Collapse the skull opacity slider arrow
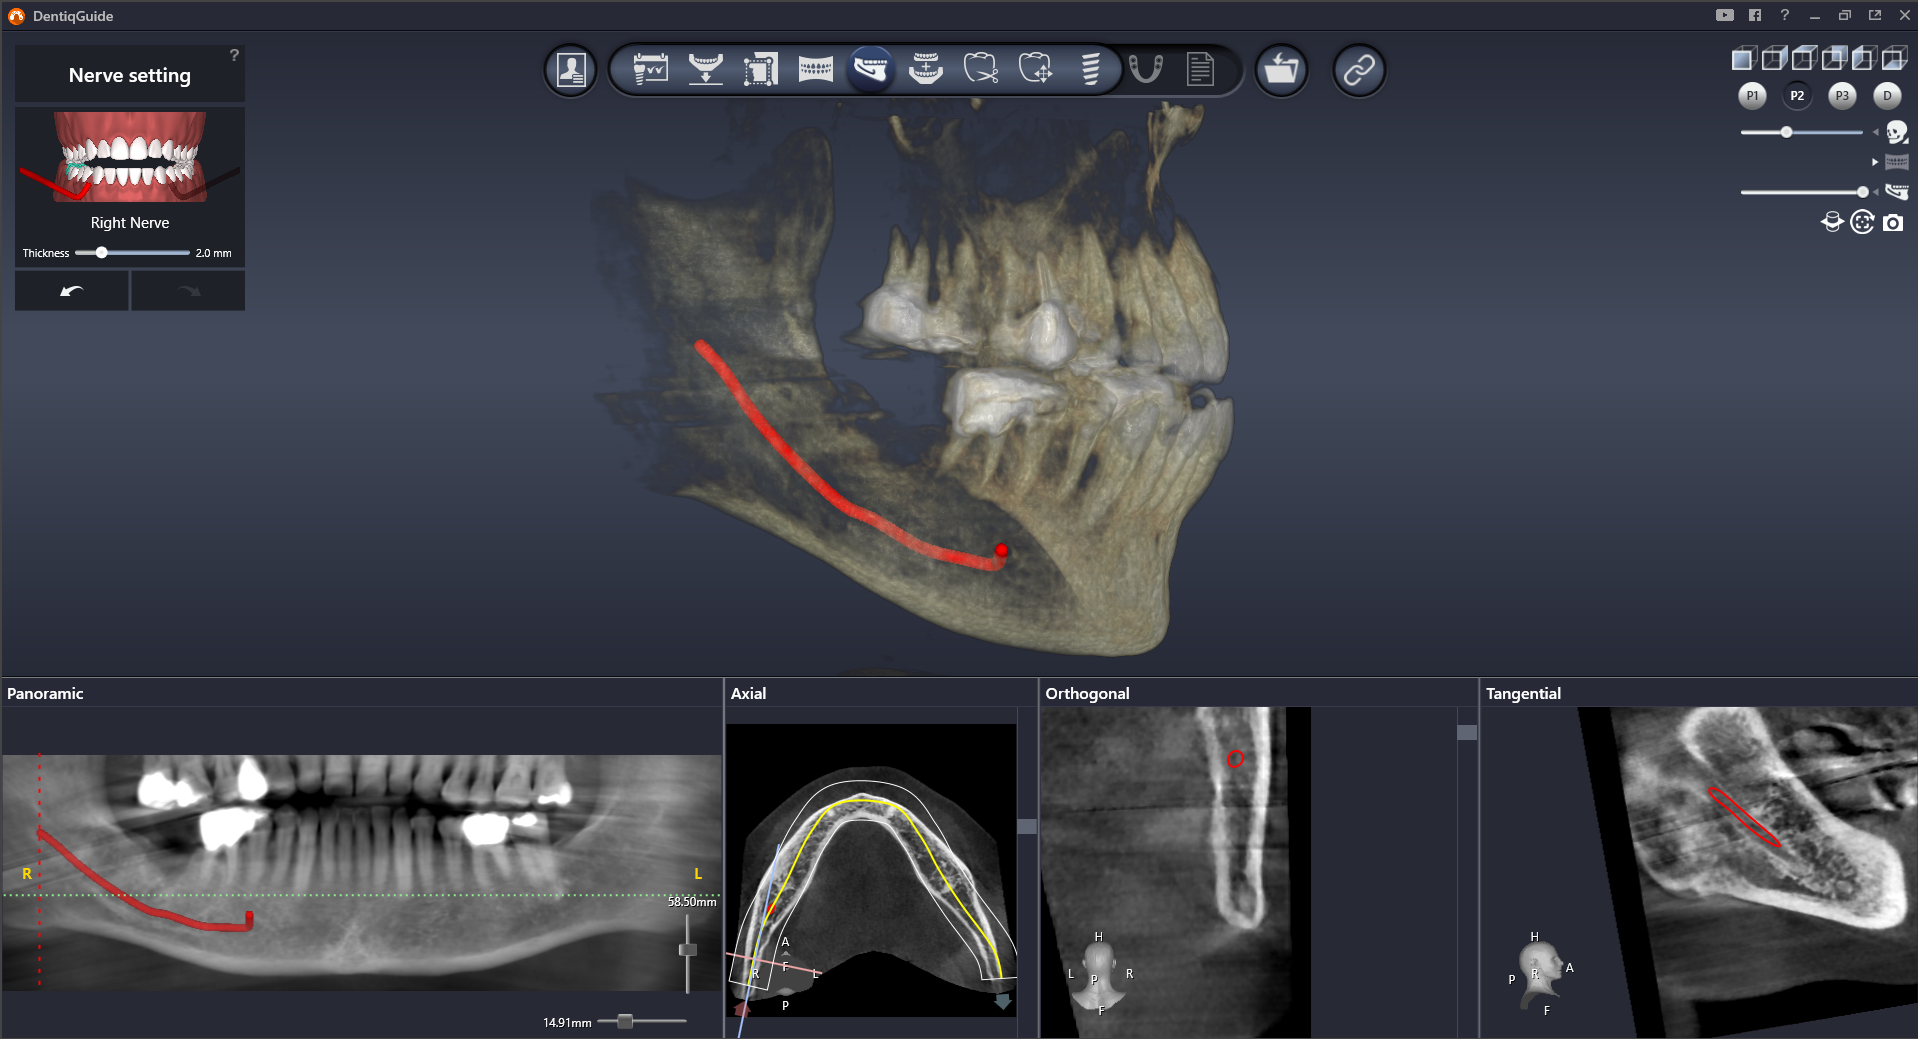 (x=1875, y=132)
